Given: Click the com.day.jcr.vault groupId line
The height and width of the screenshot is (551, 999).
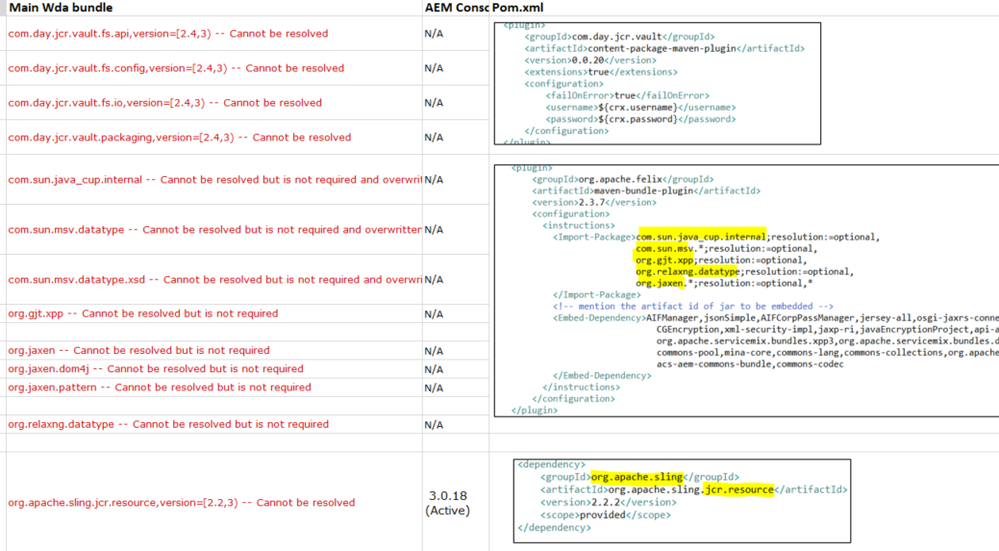Looking at the screenshot, I should coord(619,37).
